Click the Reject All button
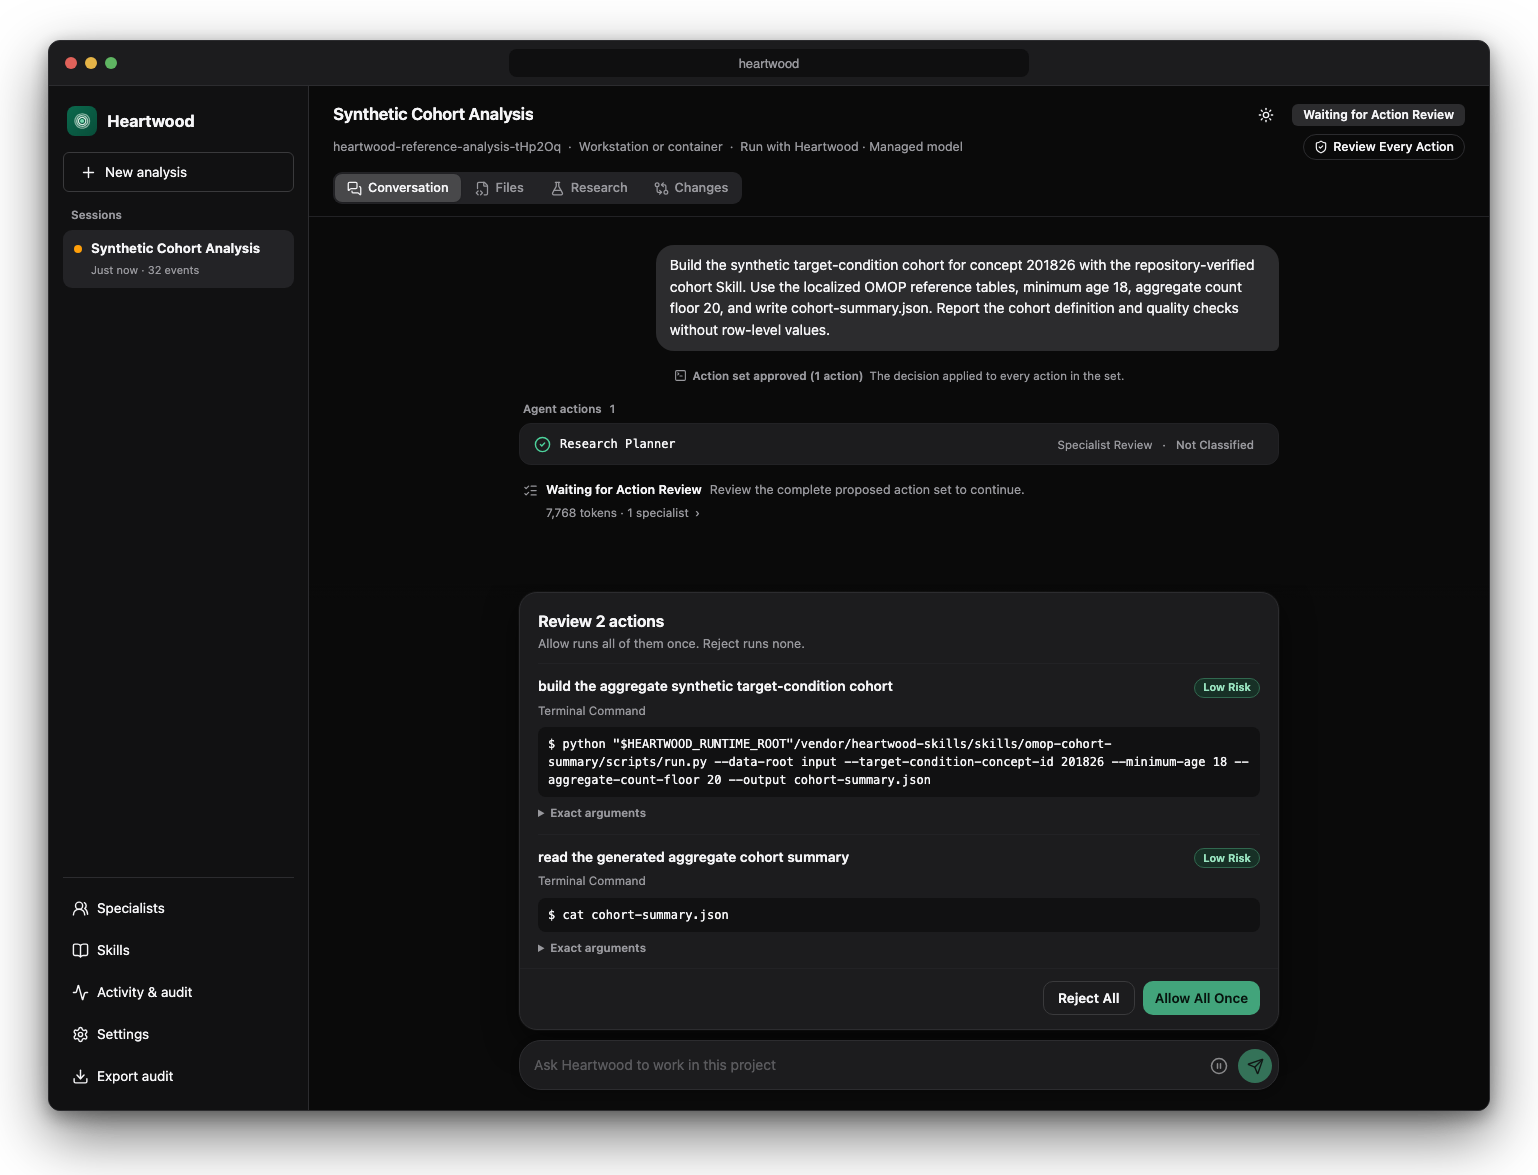Screen dimensions: 1538x1175 pyautogui.click(x=1089, y=998)
